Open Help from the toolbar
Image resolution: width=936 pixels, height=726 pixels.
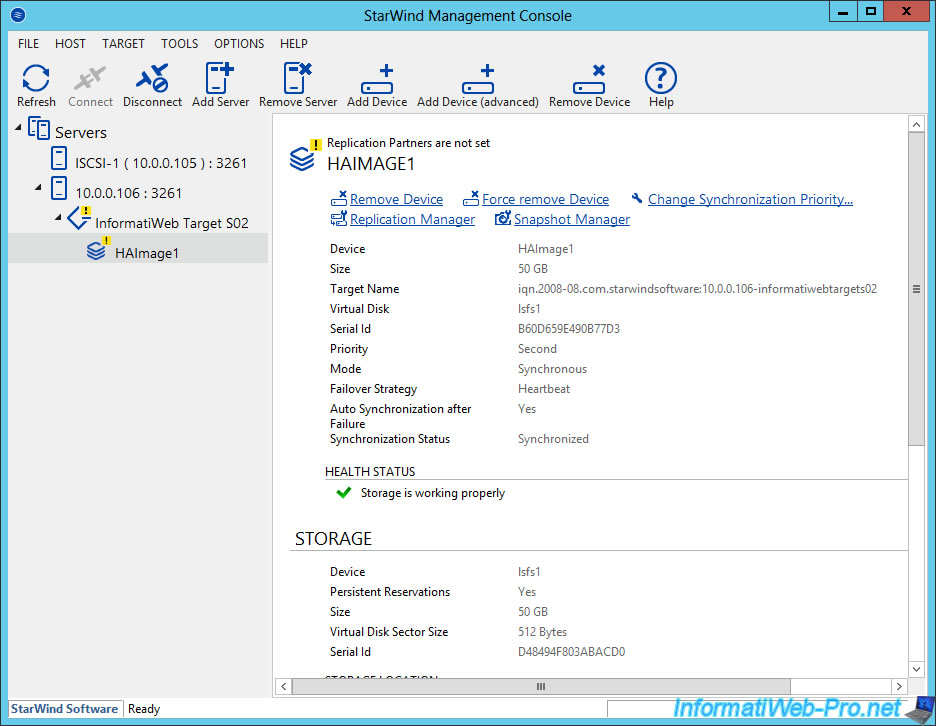coord(661,78)
